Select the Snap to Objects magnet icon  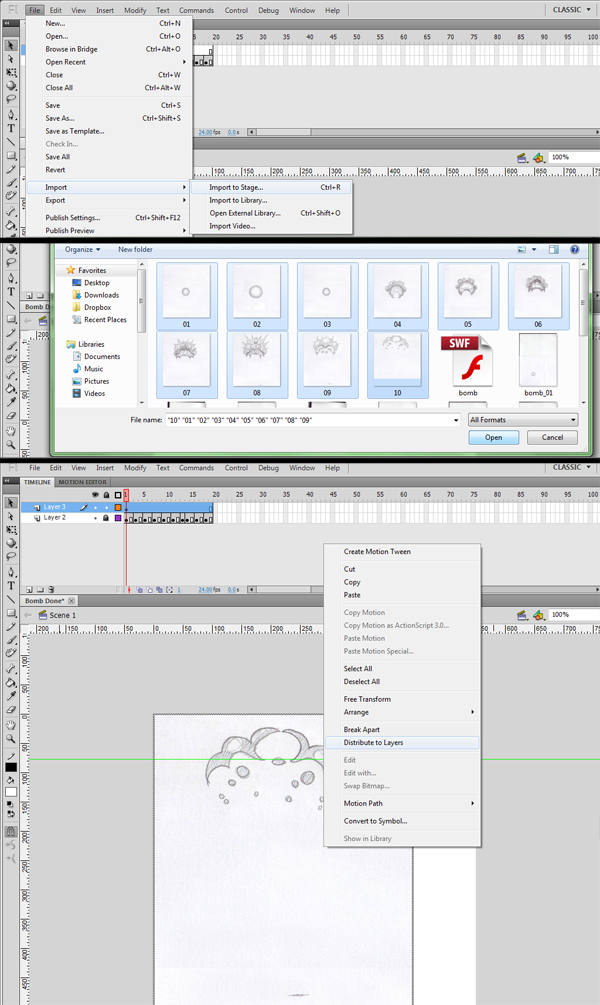click(x=11, y=831)
